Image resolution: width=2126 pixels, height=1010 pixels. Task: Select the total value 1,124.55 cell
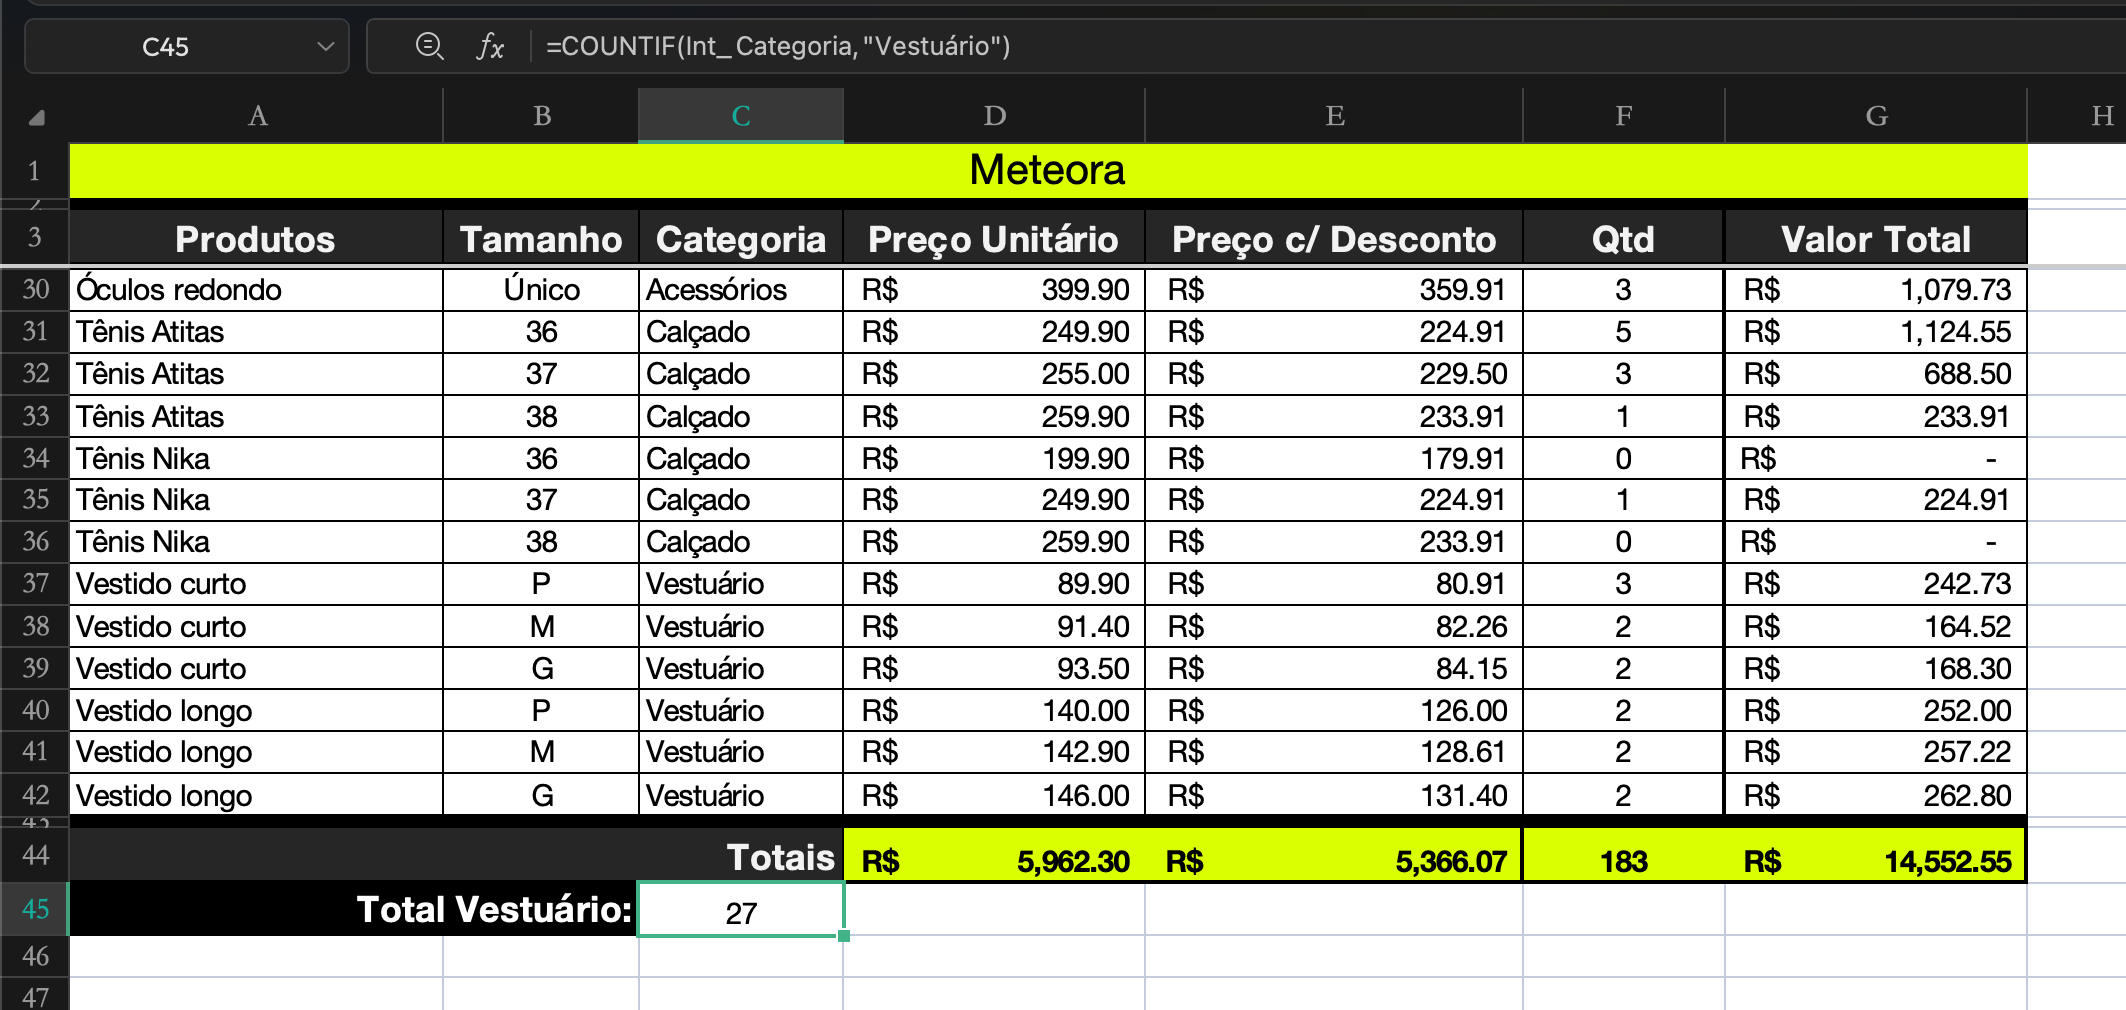tap(1876, 331)
